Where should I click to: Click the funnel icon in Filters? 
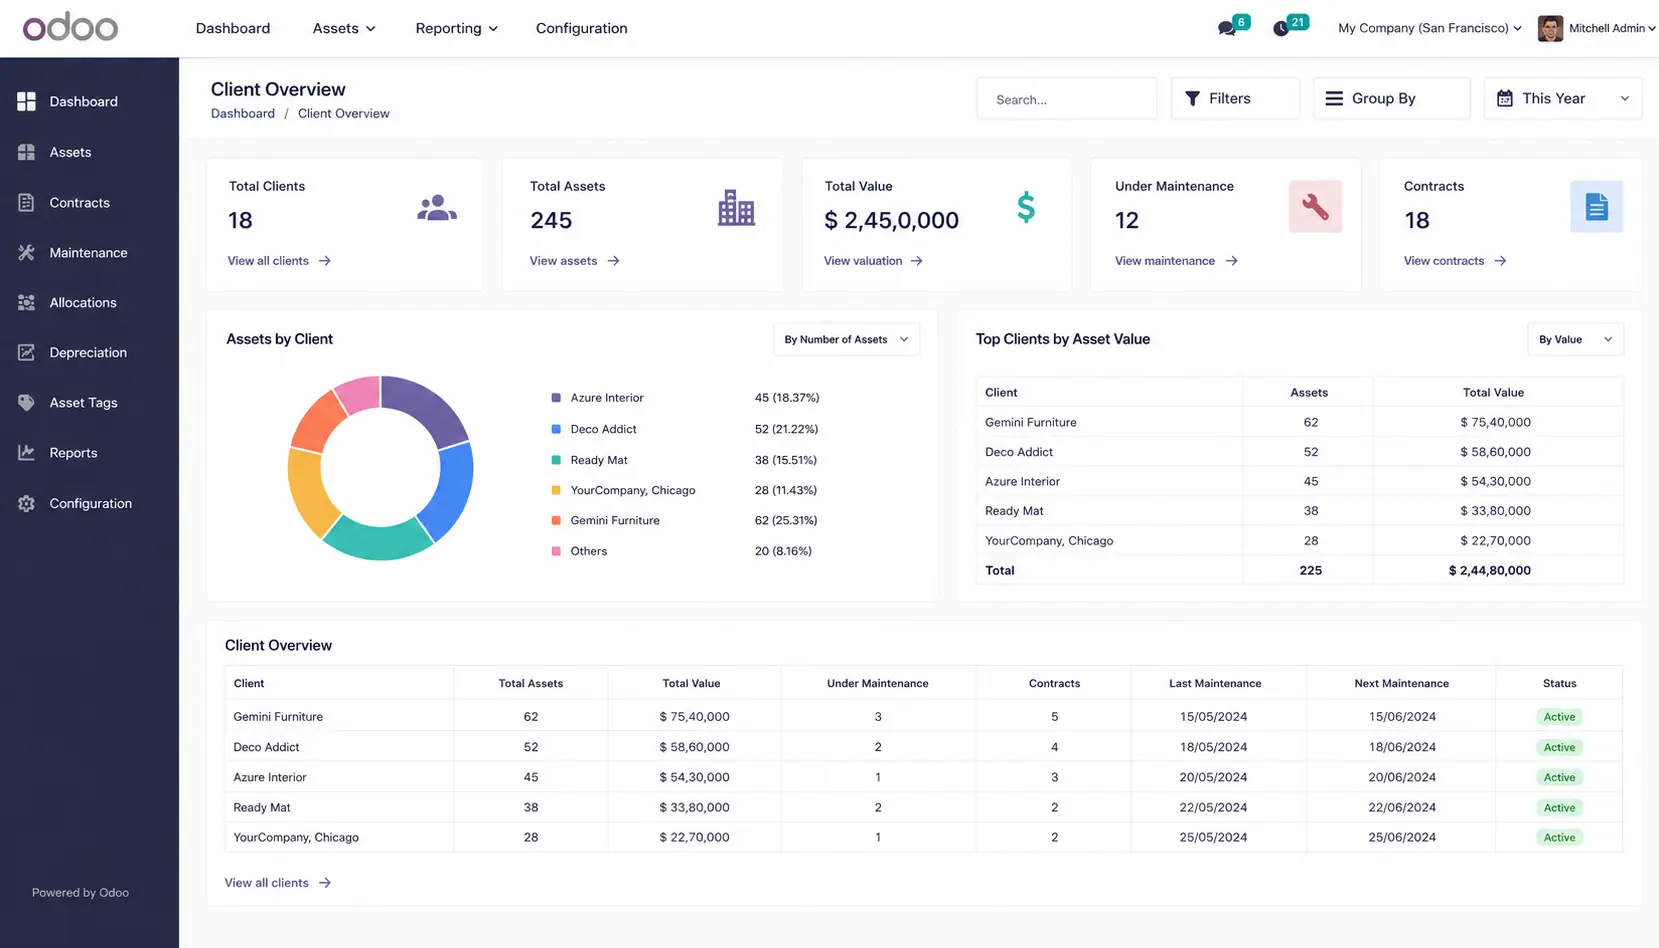click(x=1192, y=98)
